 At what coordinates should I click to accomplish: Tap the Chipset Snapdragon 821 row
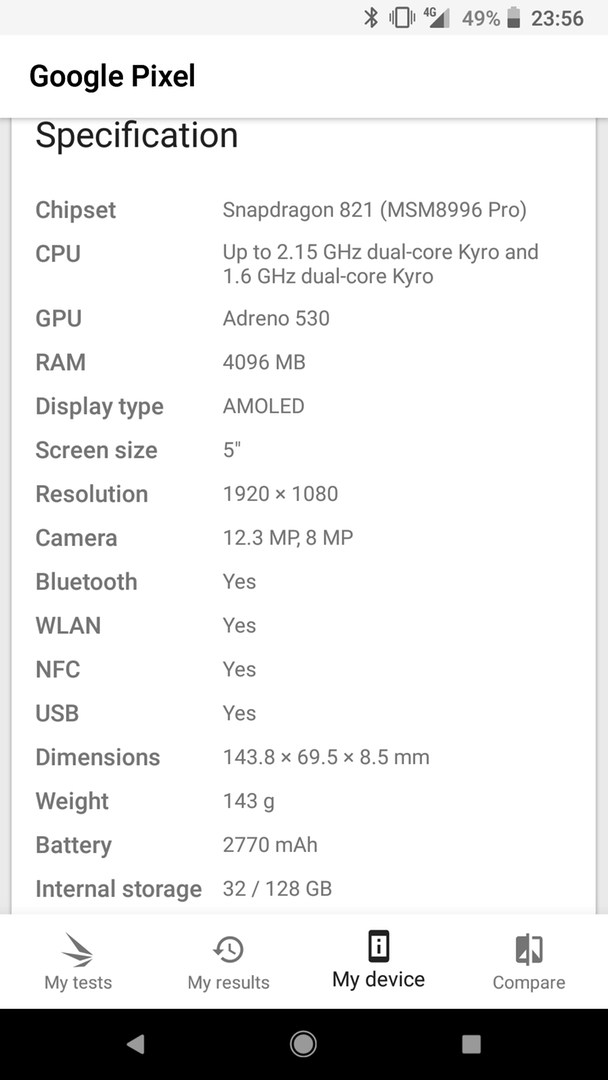coord(303,210)
